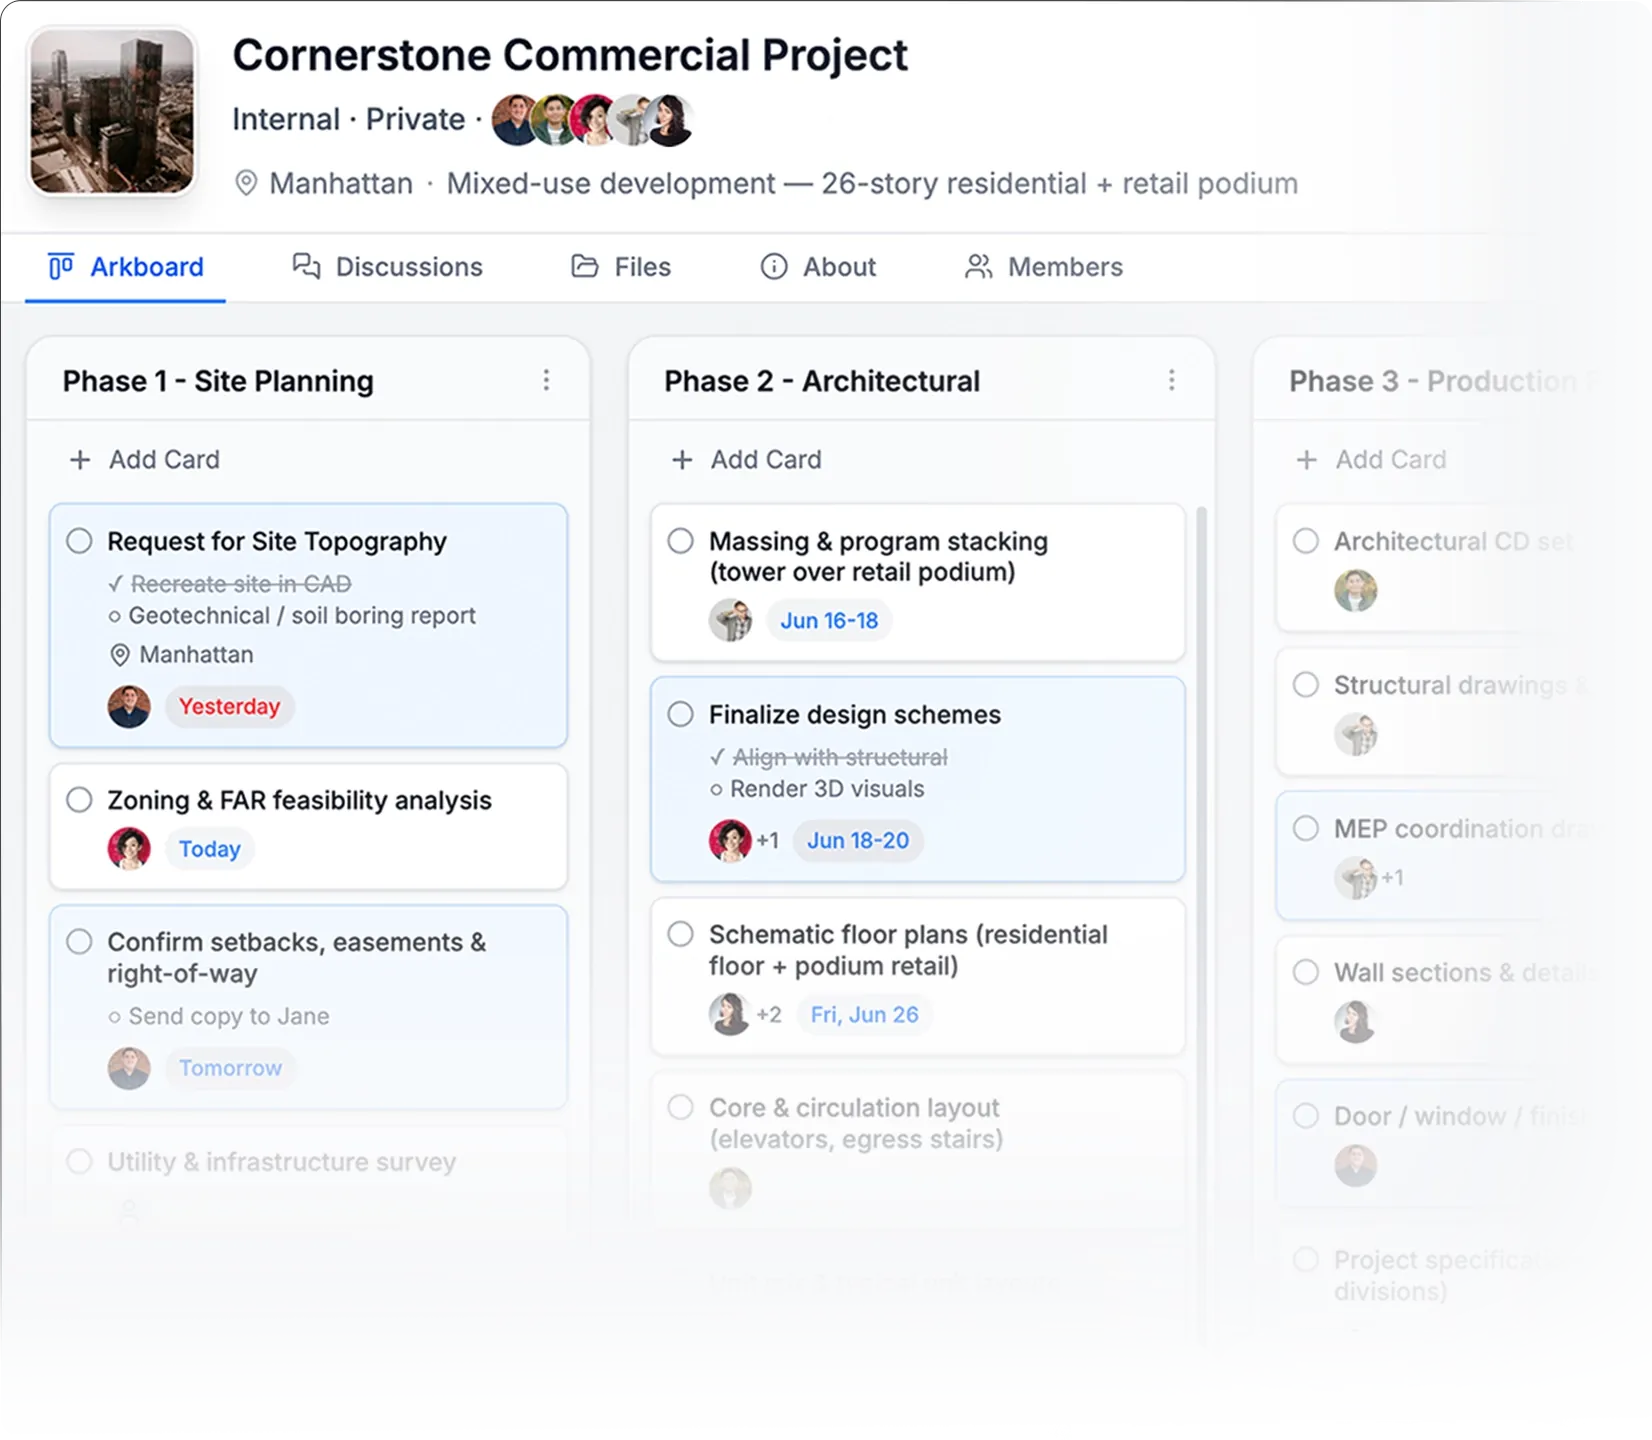
Task: Mark Zoning & FAR feasibility analysis complete
Action: point(80,800)
